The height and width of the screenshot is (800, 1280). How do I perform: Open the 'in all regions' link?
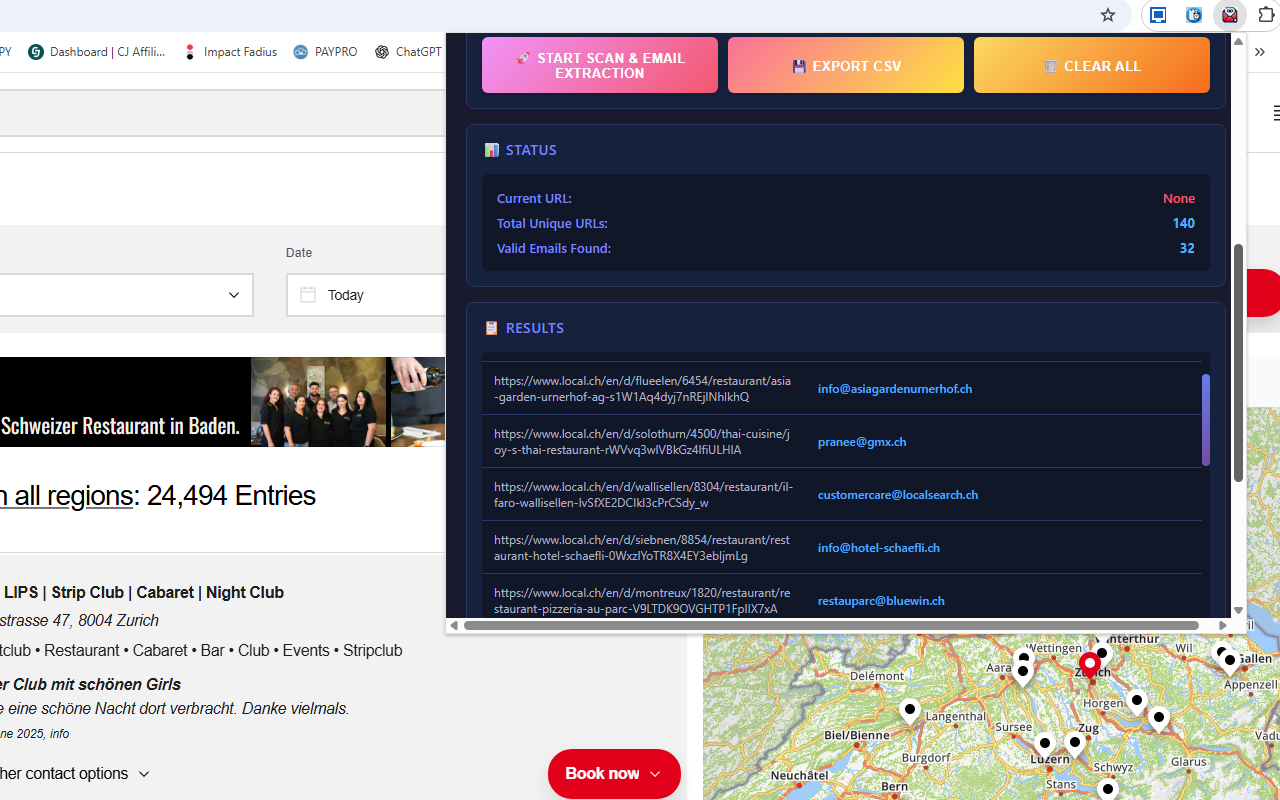point(66,495)
